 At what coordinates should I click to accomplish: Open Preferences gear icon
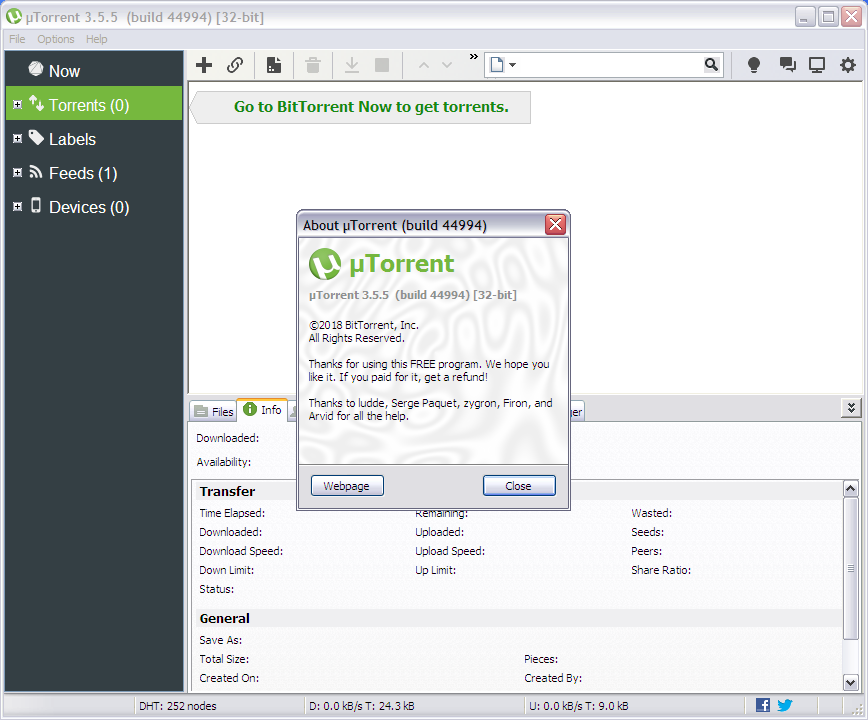848,65
